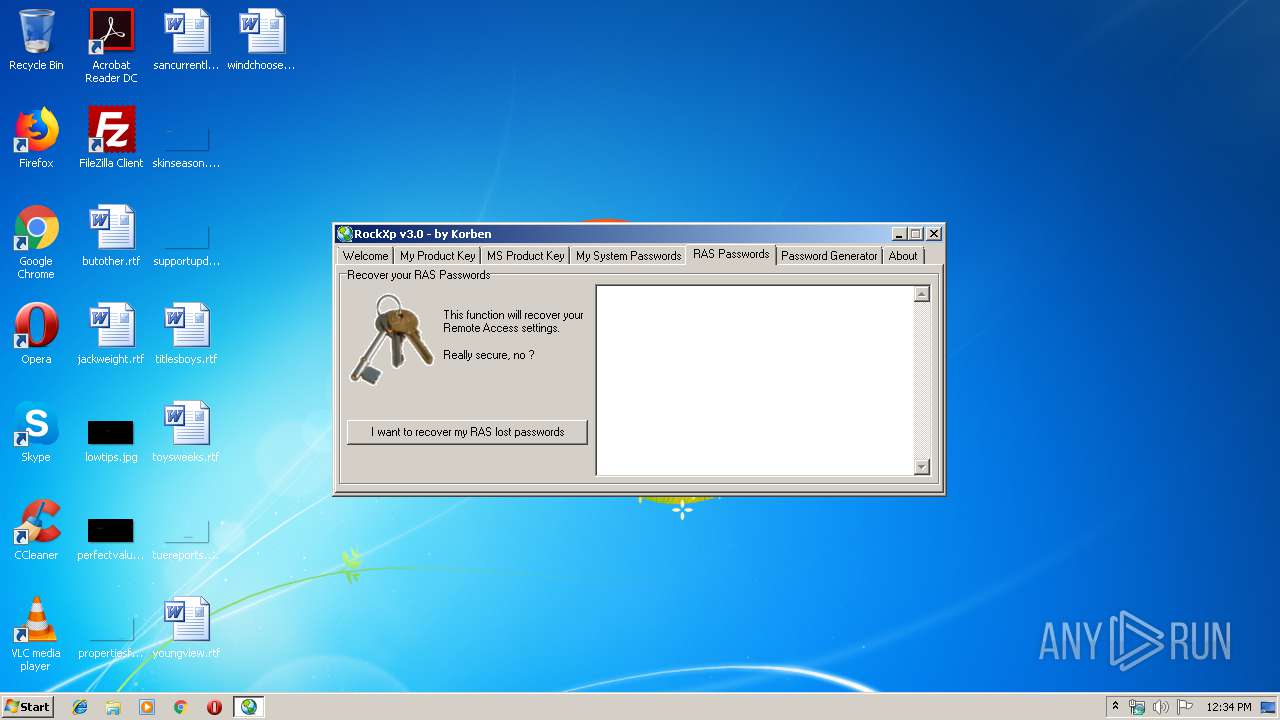Open the MS Product Key tab
Screen dimensions: 1280x720
pos(525,256)
